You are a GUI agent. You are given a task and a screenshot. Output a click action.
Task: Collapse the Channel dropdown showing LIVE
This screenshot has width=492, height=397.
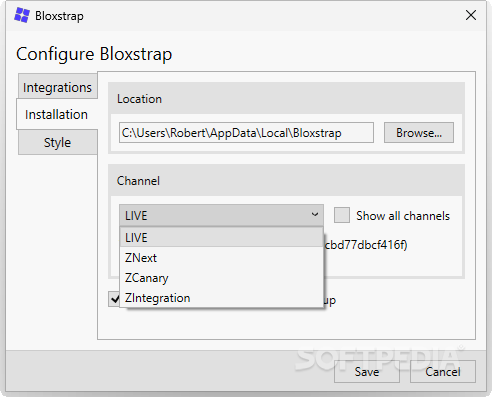[221, 215]
